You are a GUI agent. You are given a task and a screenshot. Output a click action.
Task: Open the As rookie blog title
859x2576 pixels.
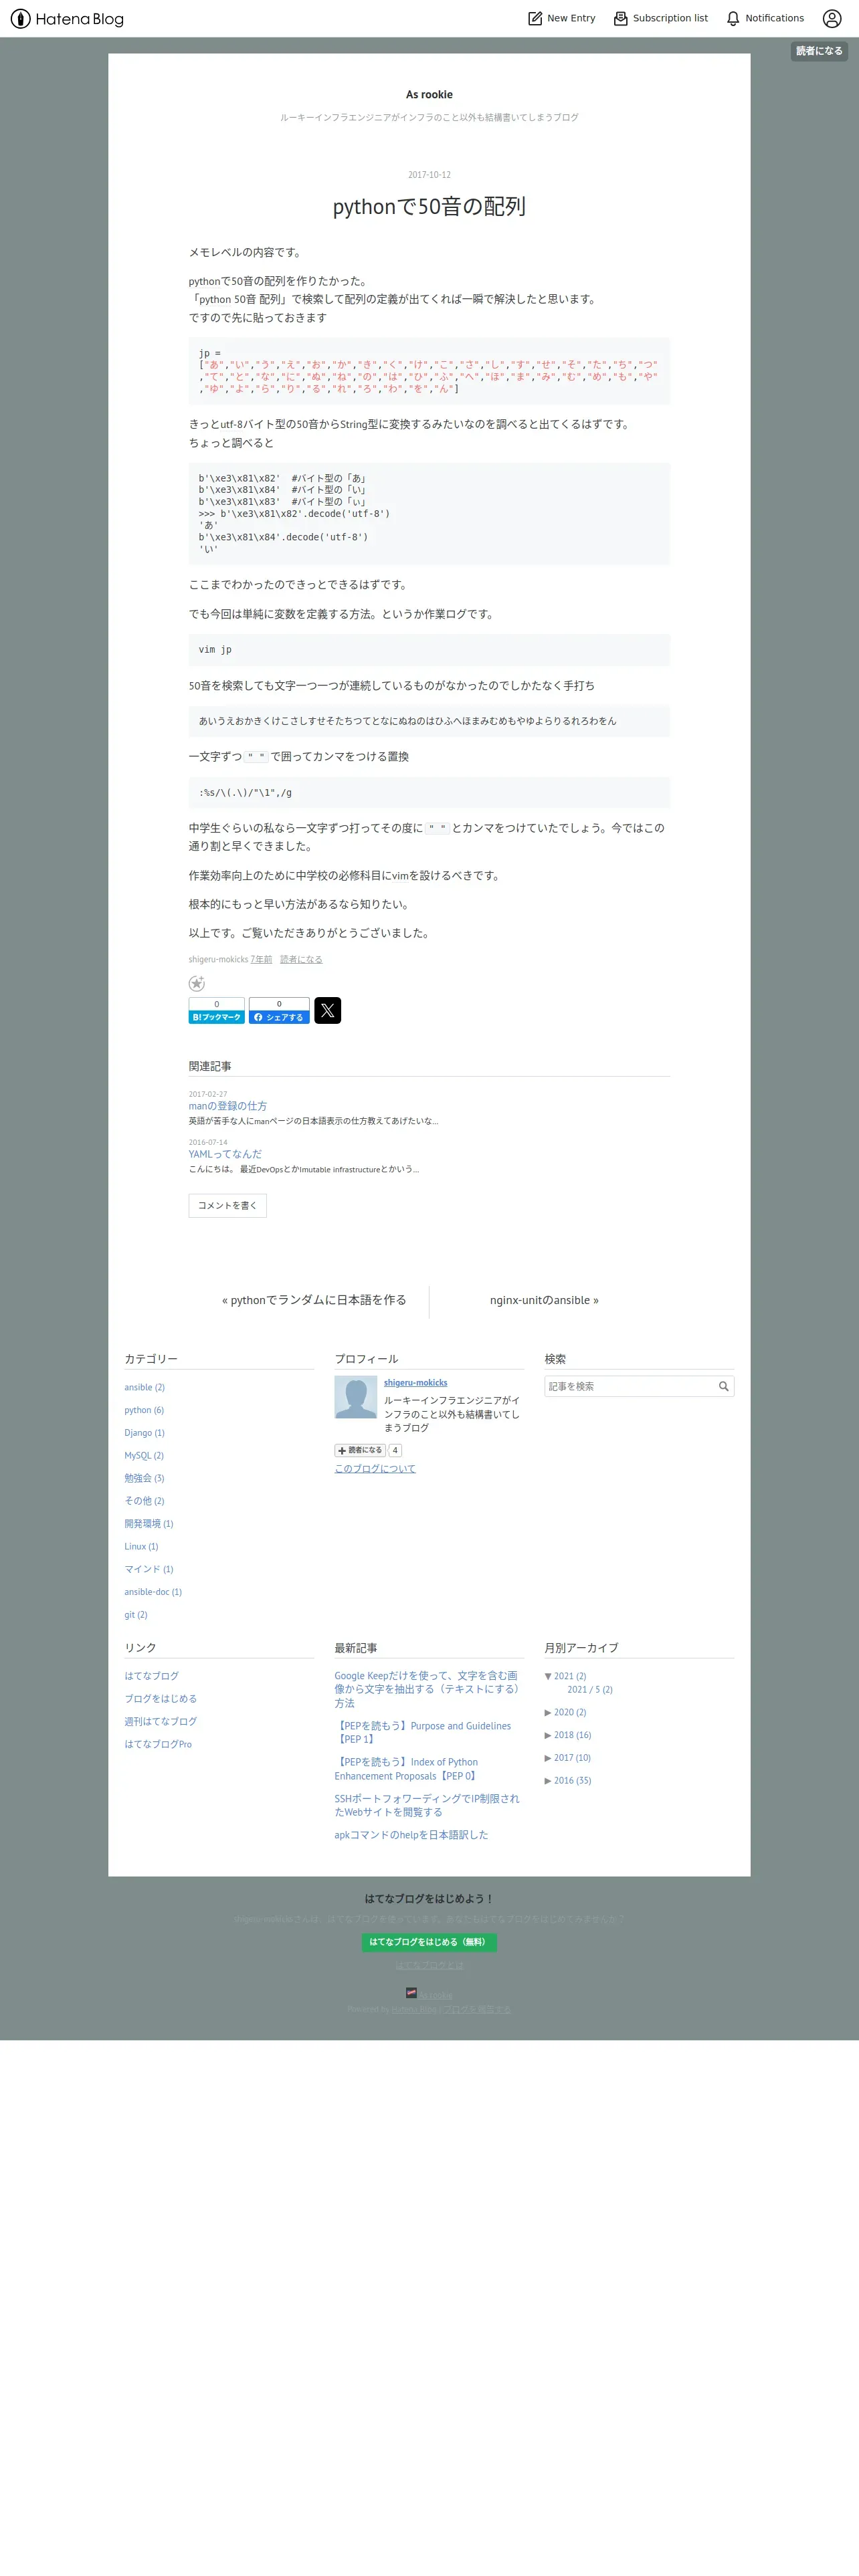point(429,95)
